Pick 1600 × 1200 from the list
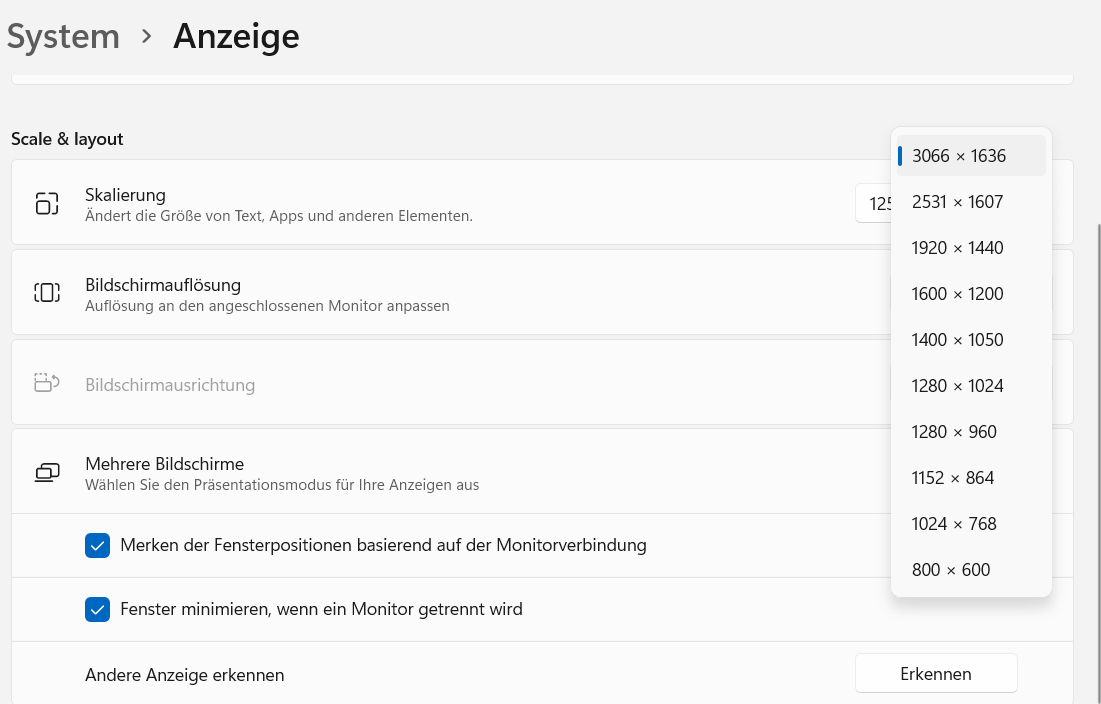Screen dimensions: 1101x704 click(x=970, y=294)
